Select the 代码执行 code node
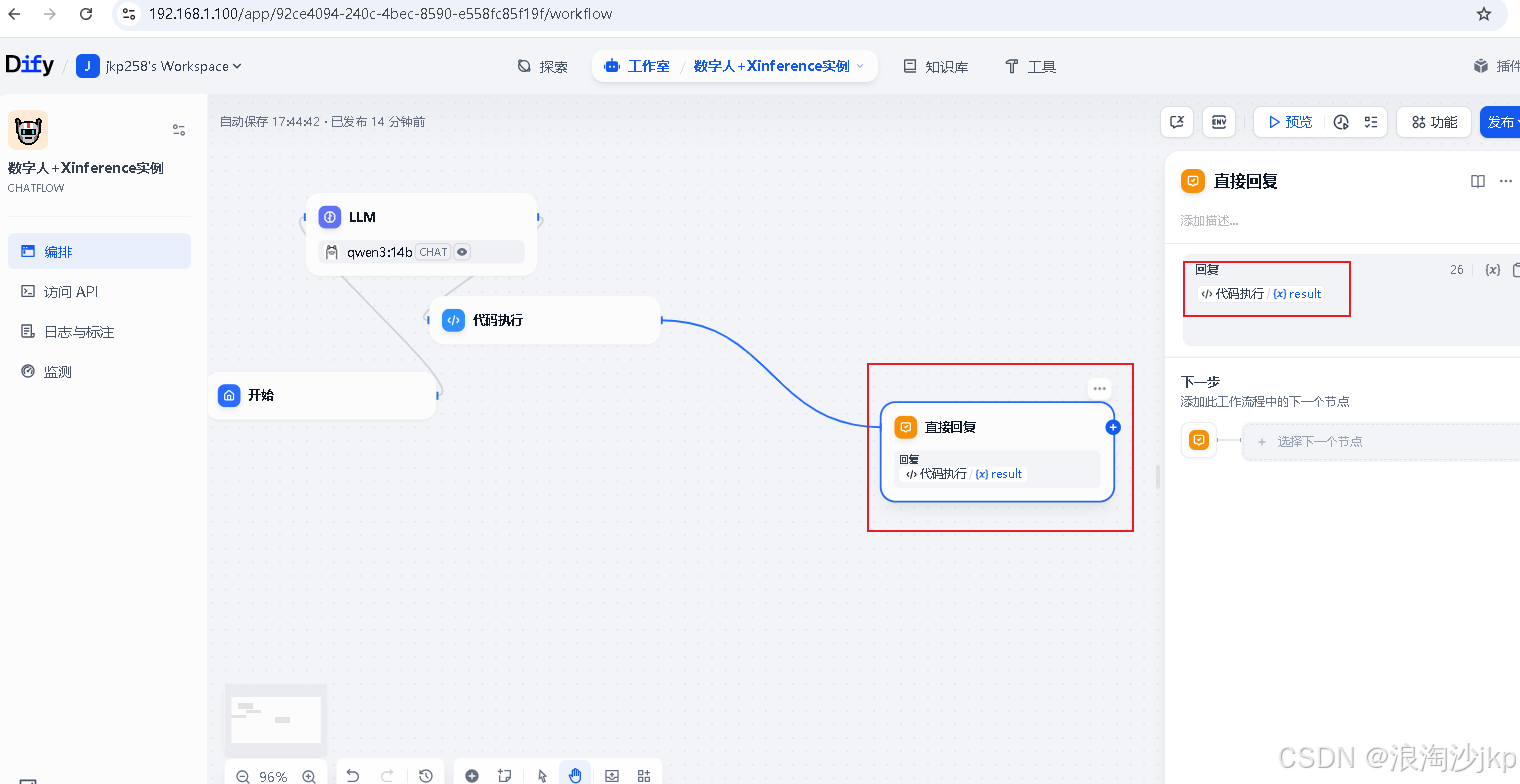1520x784 pixels. click(545, 320)
